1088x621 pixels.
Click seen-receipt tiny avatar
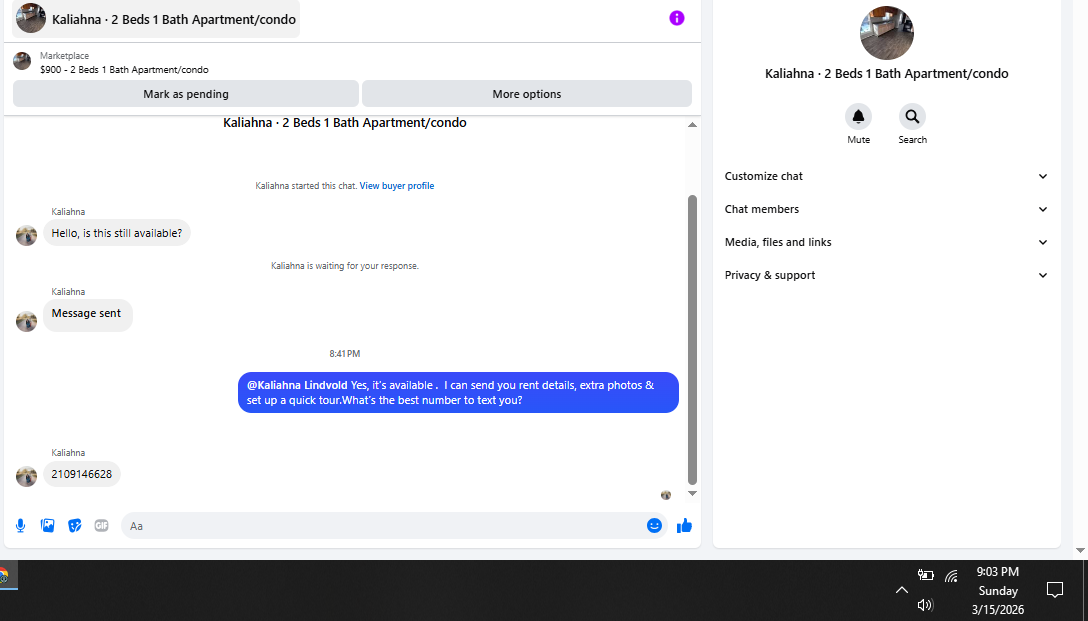pyautogui.click(x=666, y=495)
